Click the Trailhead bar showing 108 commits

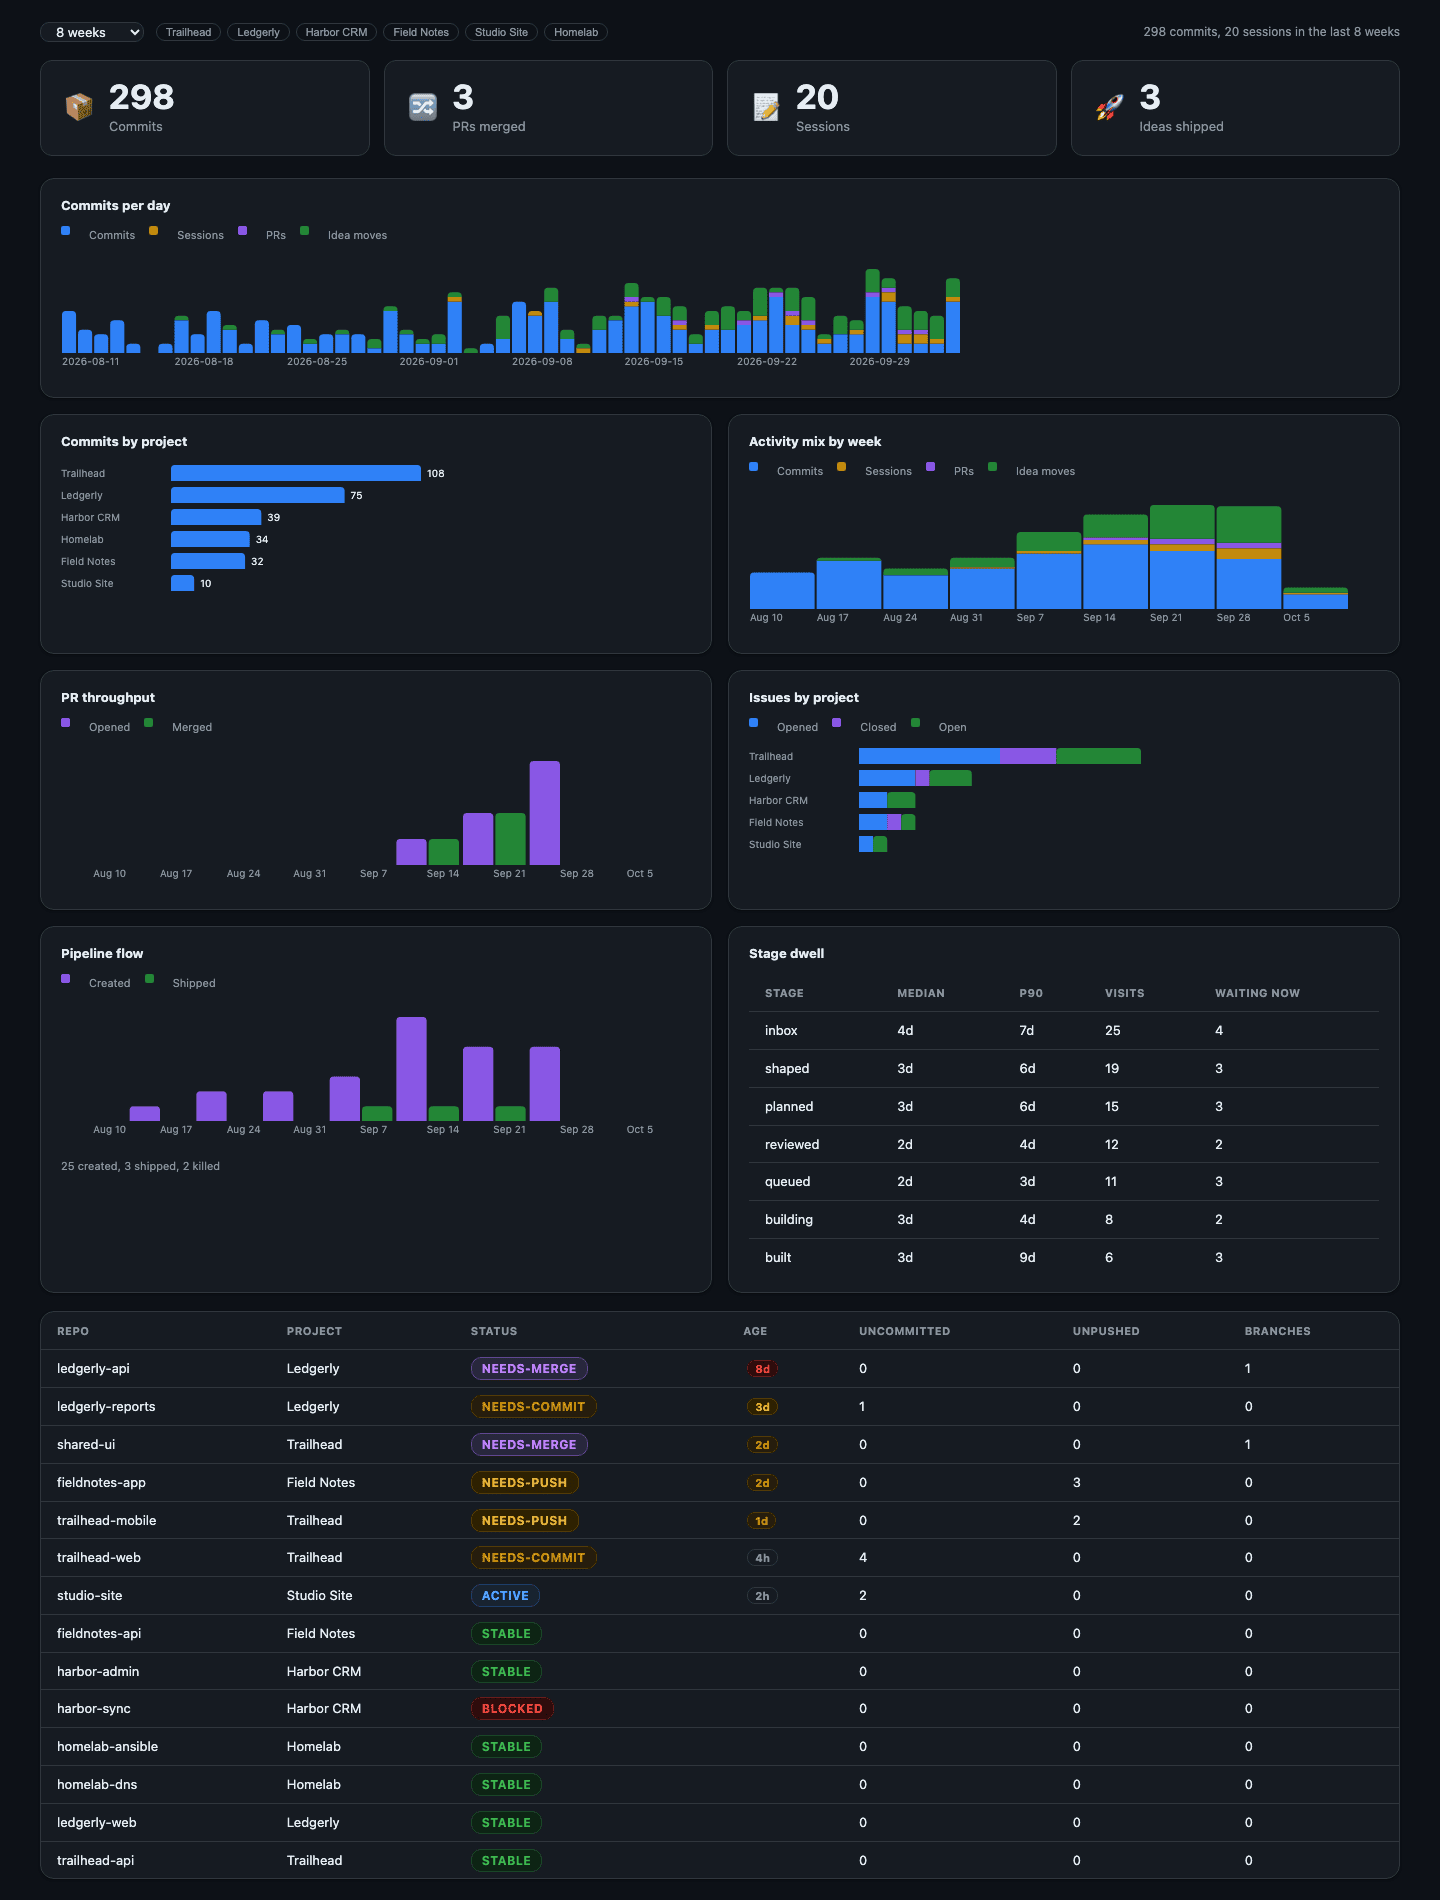(296, 473)
